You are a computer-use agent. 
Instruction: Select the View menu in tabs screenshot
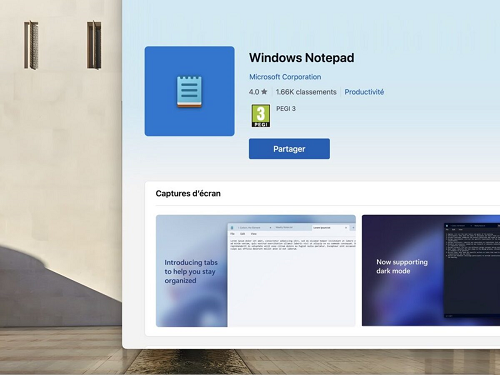click(254, 234)
